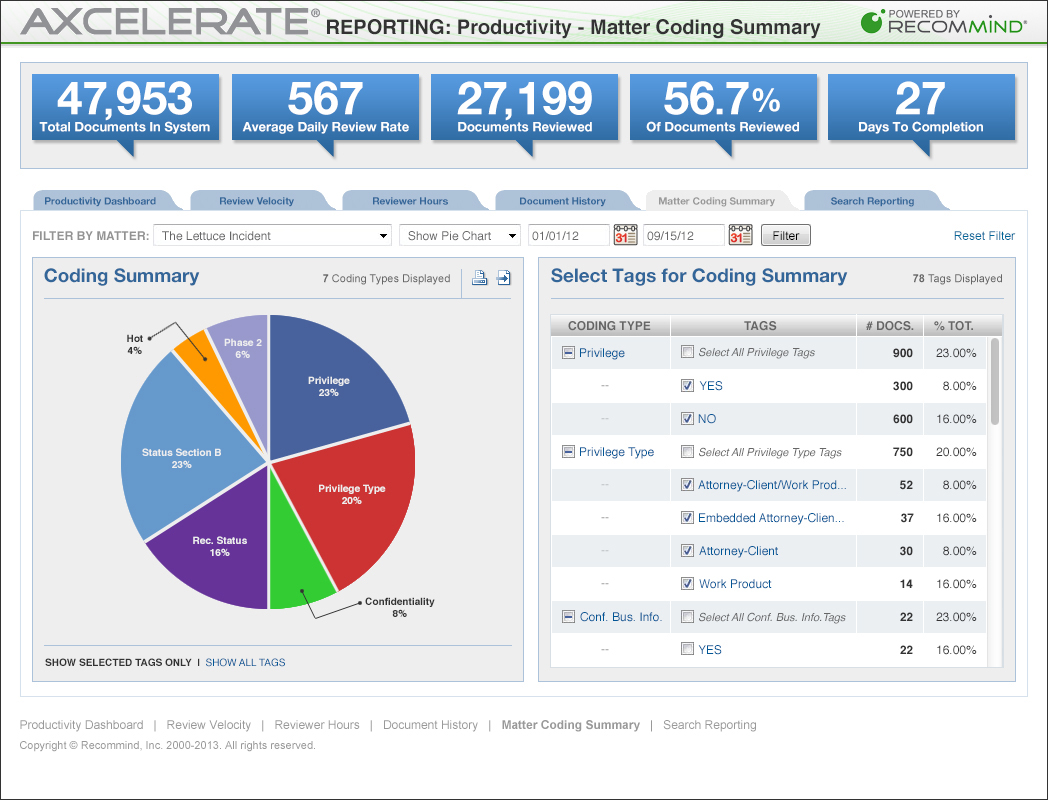Click the Recommind logo
The image size is (1048, 800).
tap(944, 22)
